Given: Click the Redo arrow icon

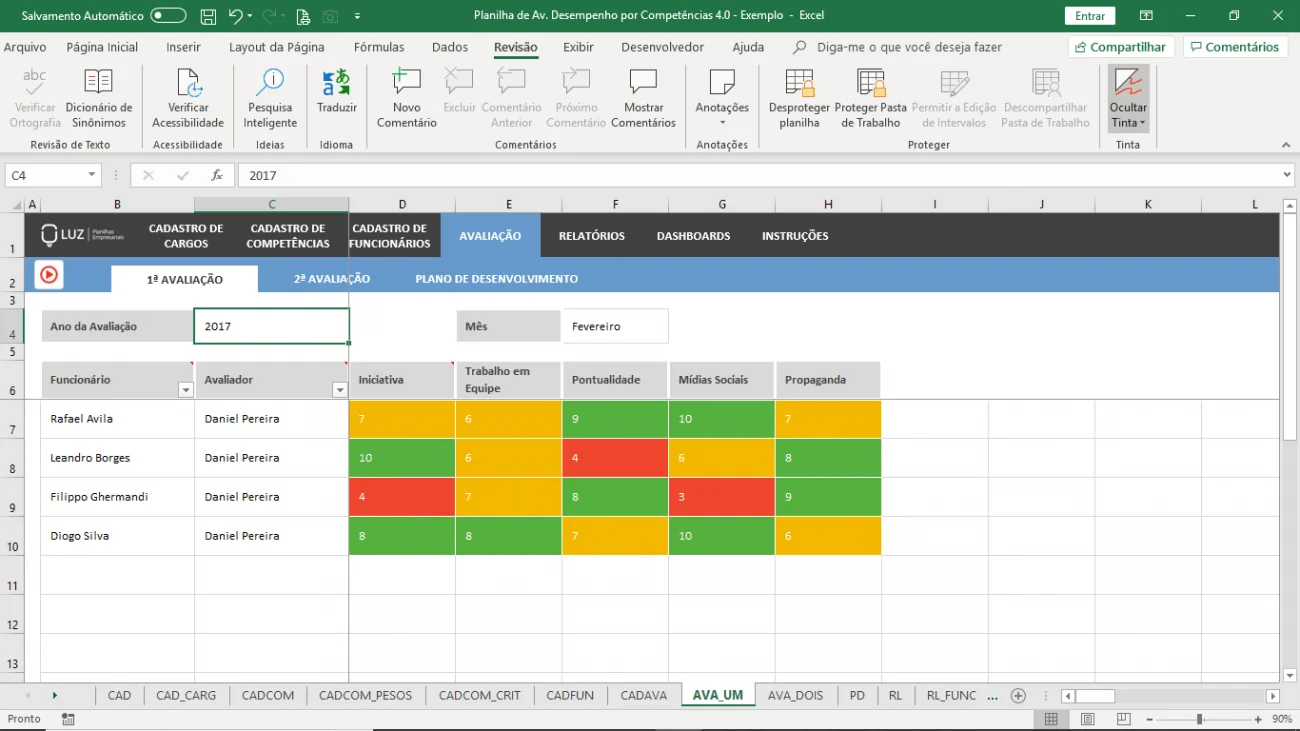Looking at the screenshot, I should tap(268, 16).
